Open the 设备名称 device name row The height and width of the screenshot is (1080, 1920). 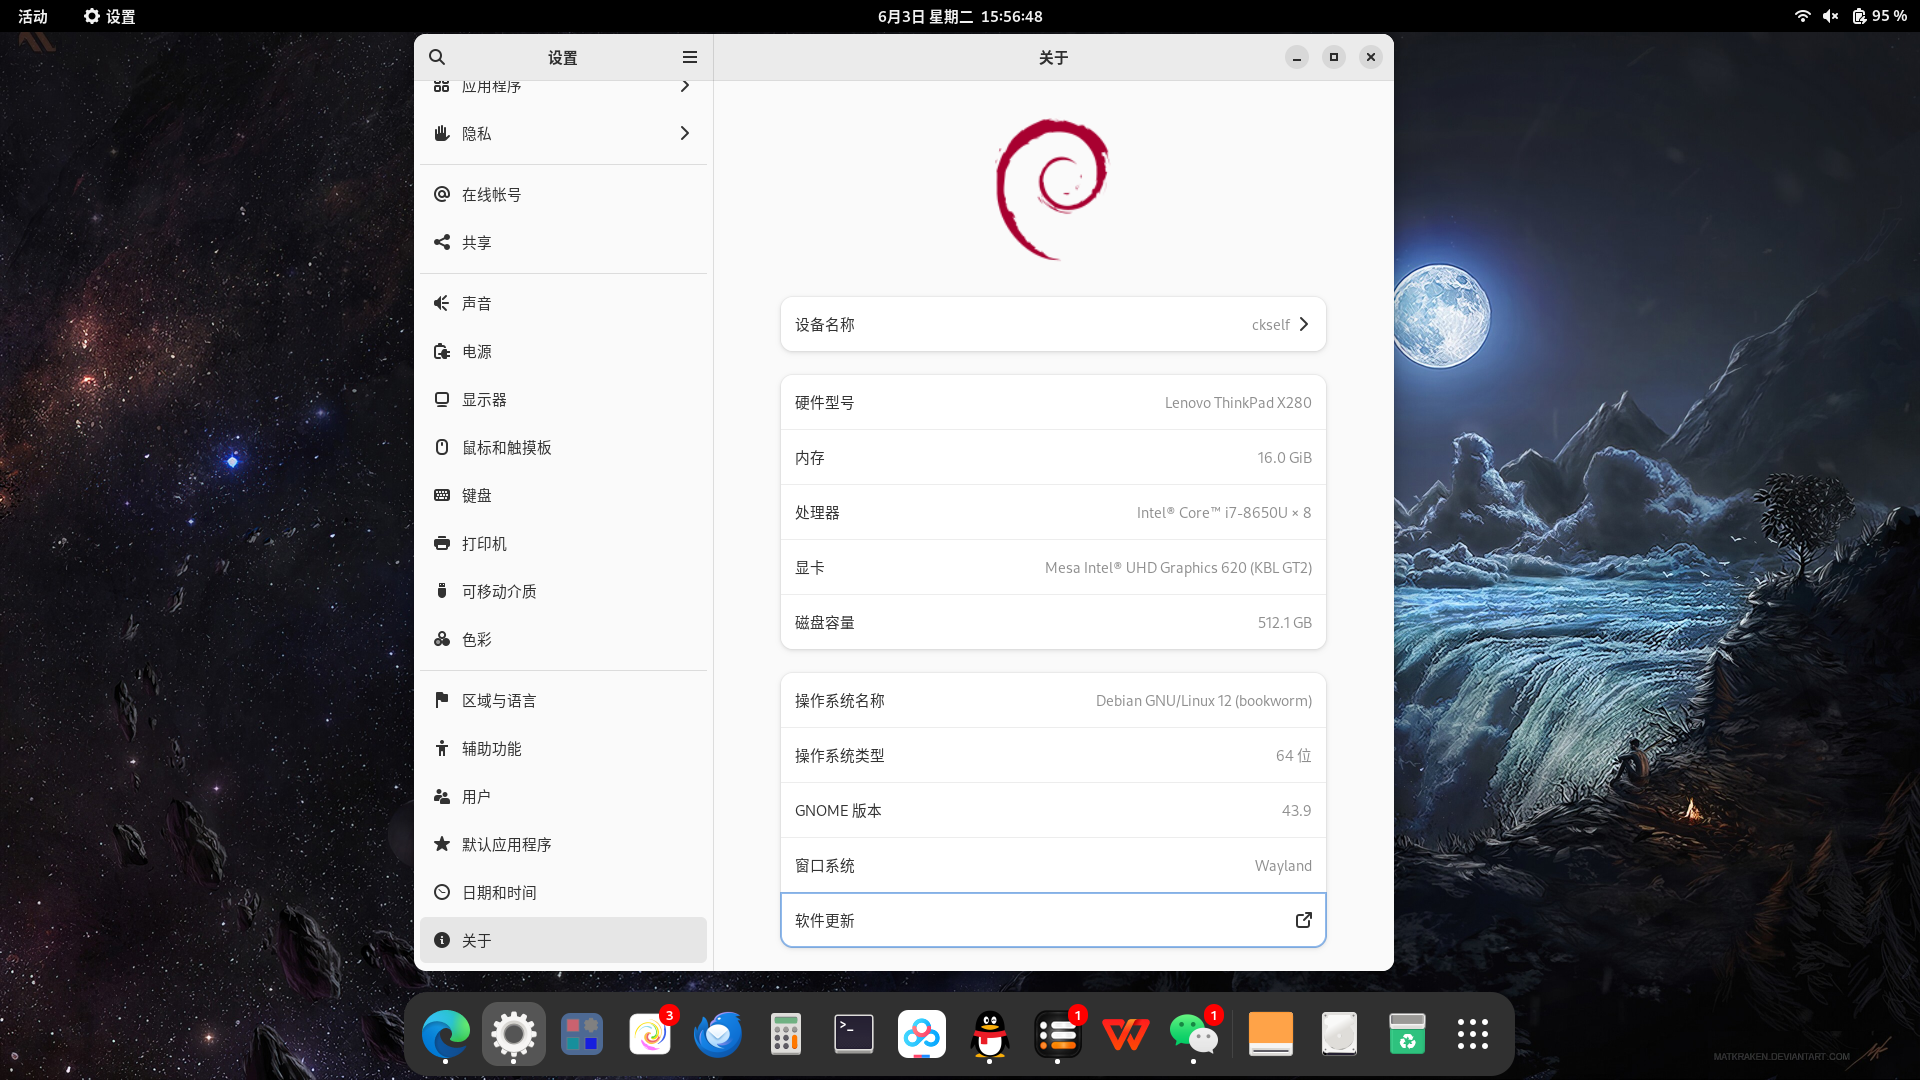click(1053, 324)
